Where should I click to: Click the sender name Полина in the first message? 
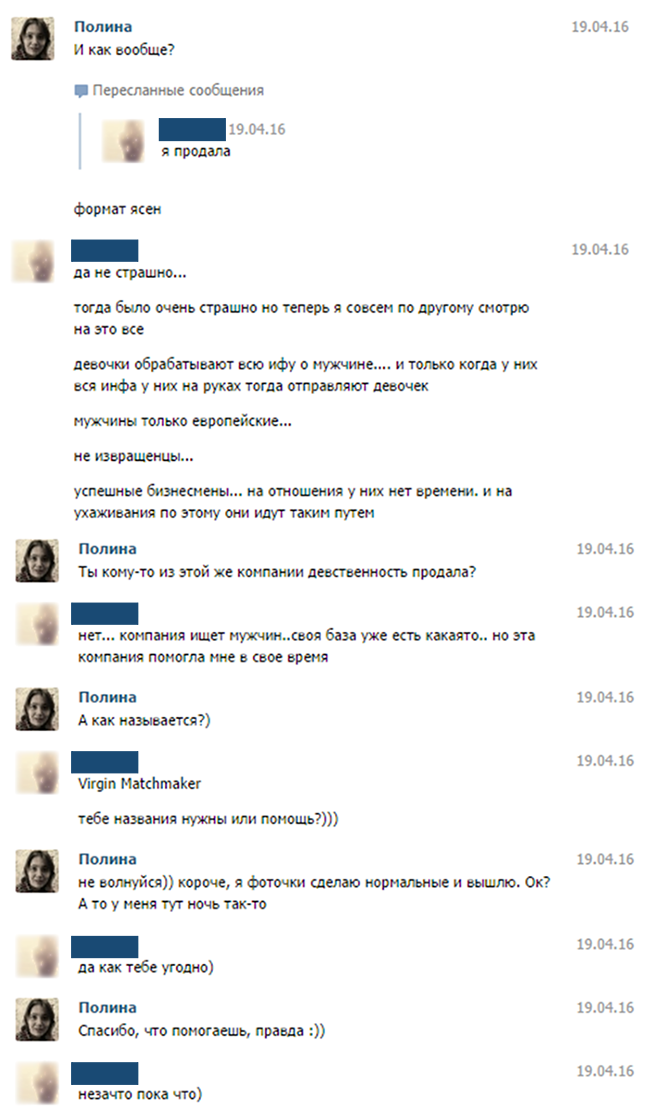tap(103, 26)
